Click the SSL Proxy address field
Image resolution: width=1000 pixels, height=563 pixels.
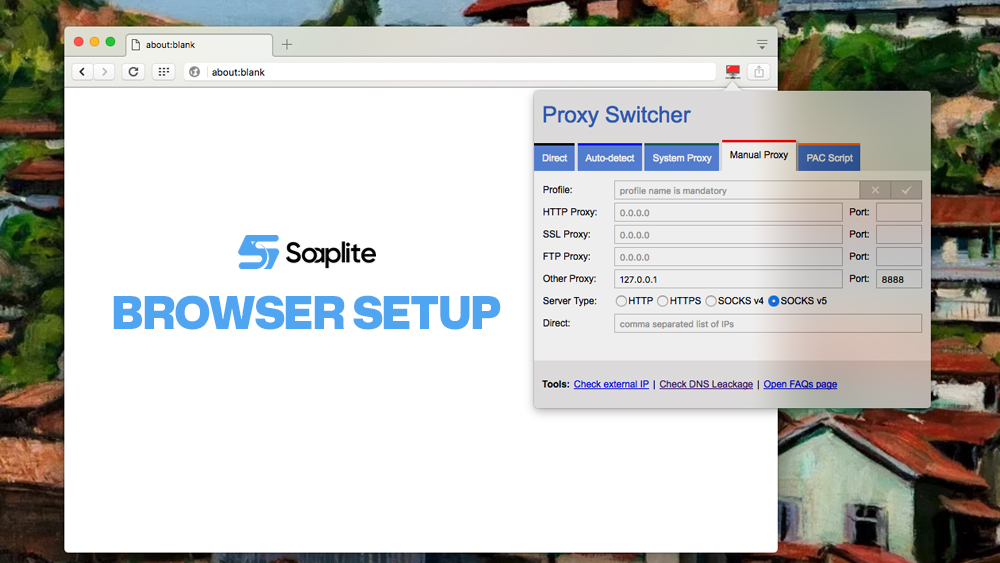(x=728, y=235)
